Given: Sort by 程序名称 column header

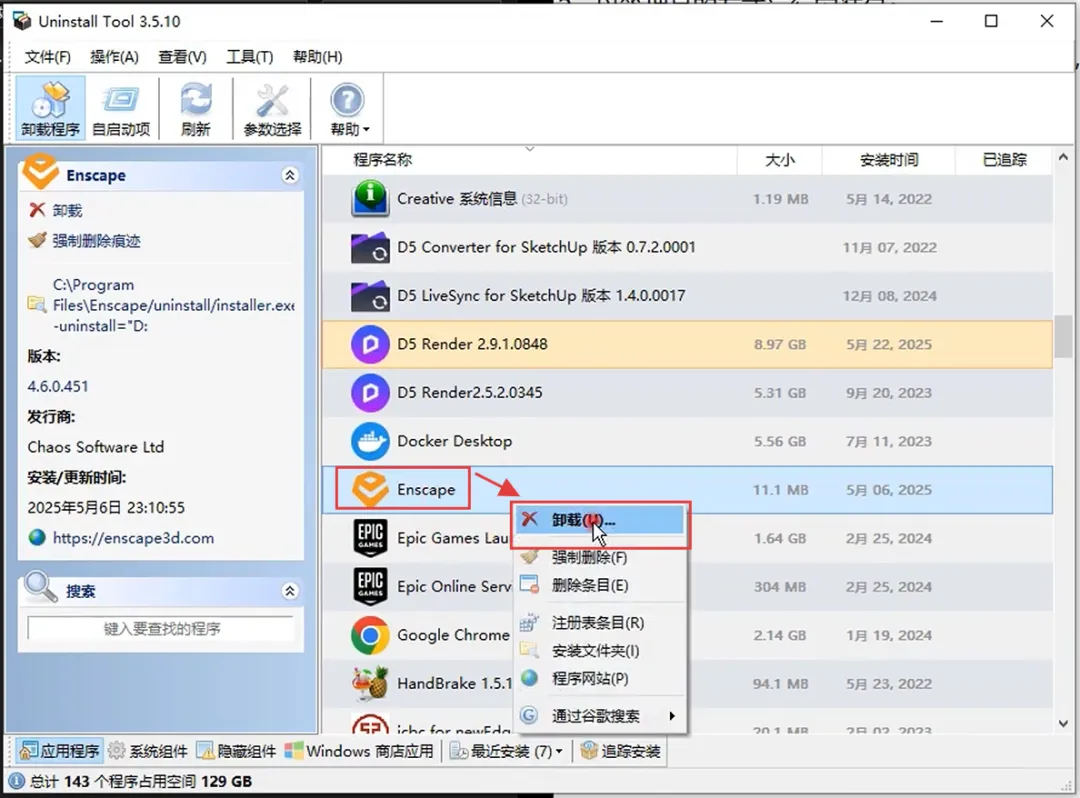Looking at the screenshot, I should click(530, 160).
